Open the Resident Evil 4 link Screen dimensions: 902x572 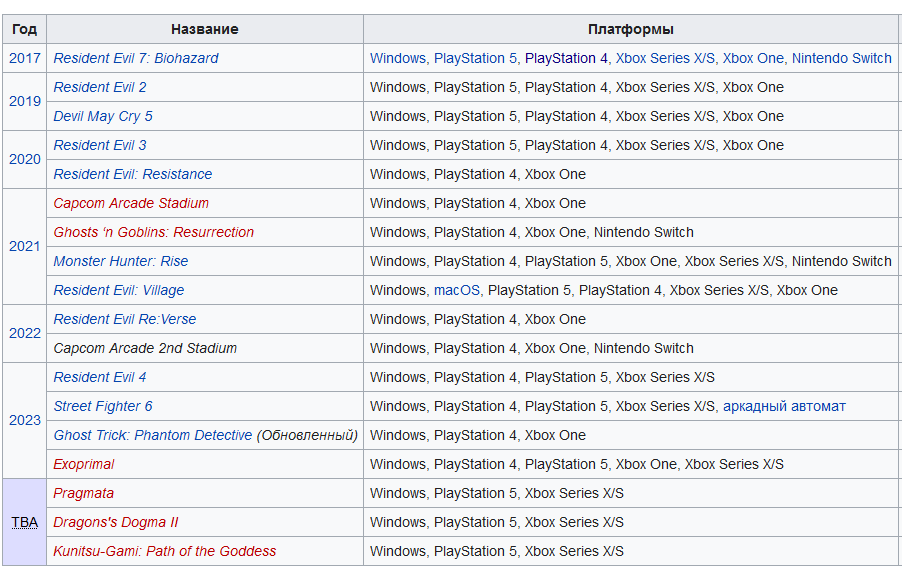click(100, 377)
